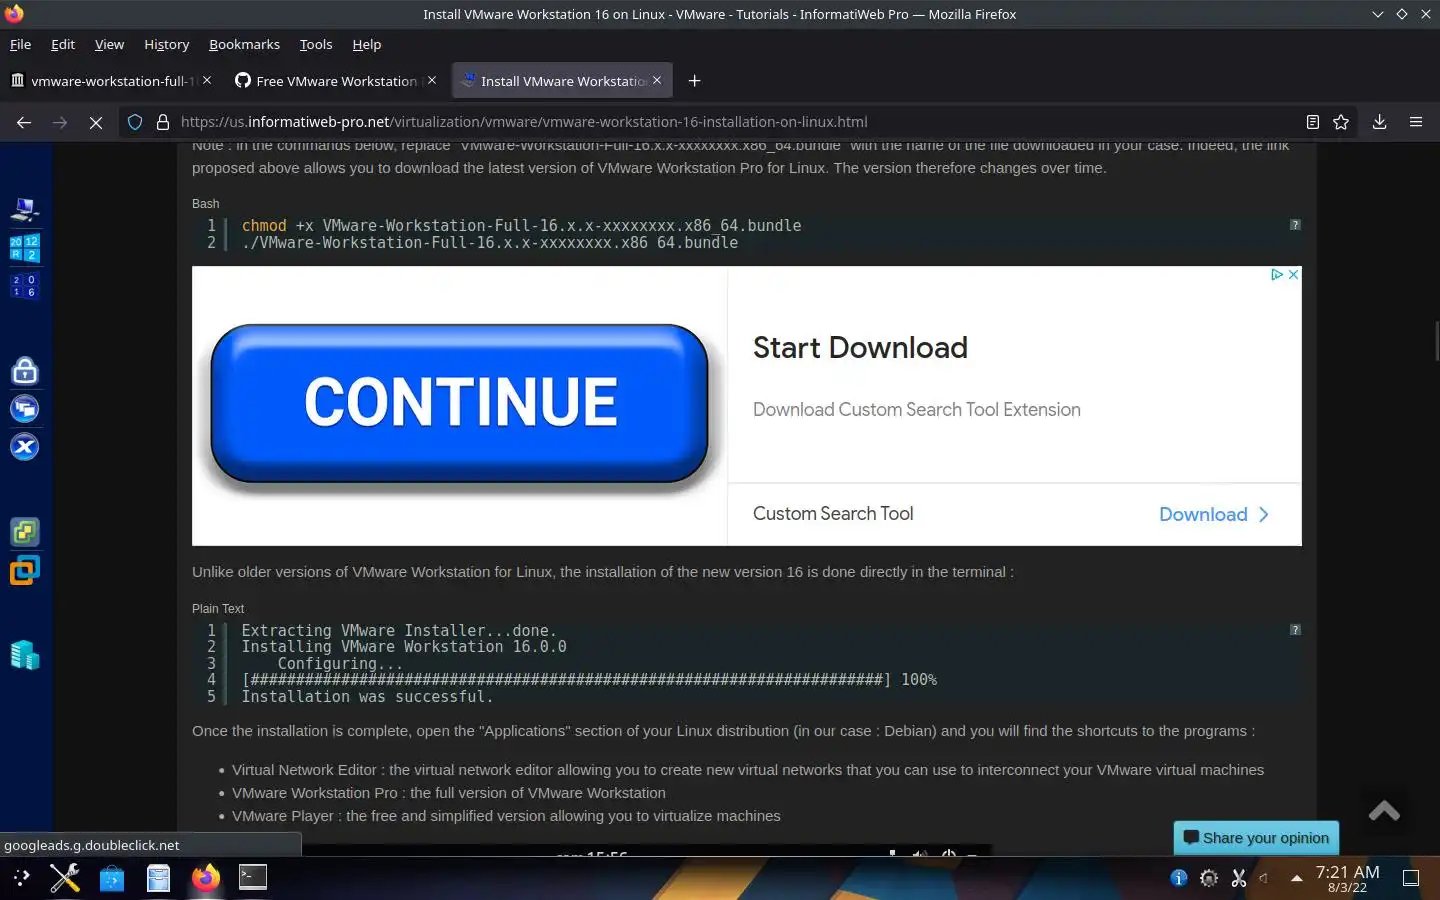Open the Windows Server 2012 R2 sidebar icon
Screen dimensions: 1440x900
coord(25,248)
